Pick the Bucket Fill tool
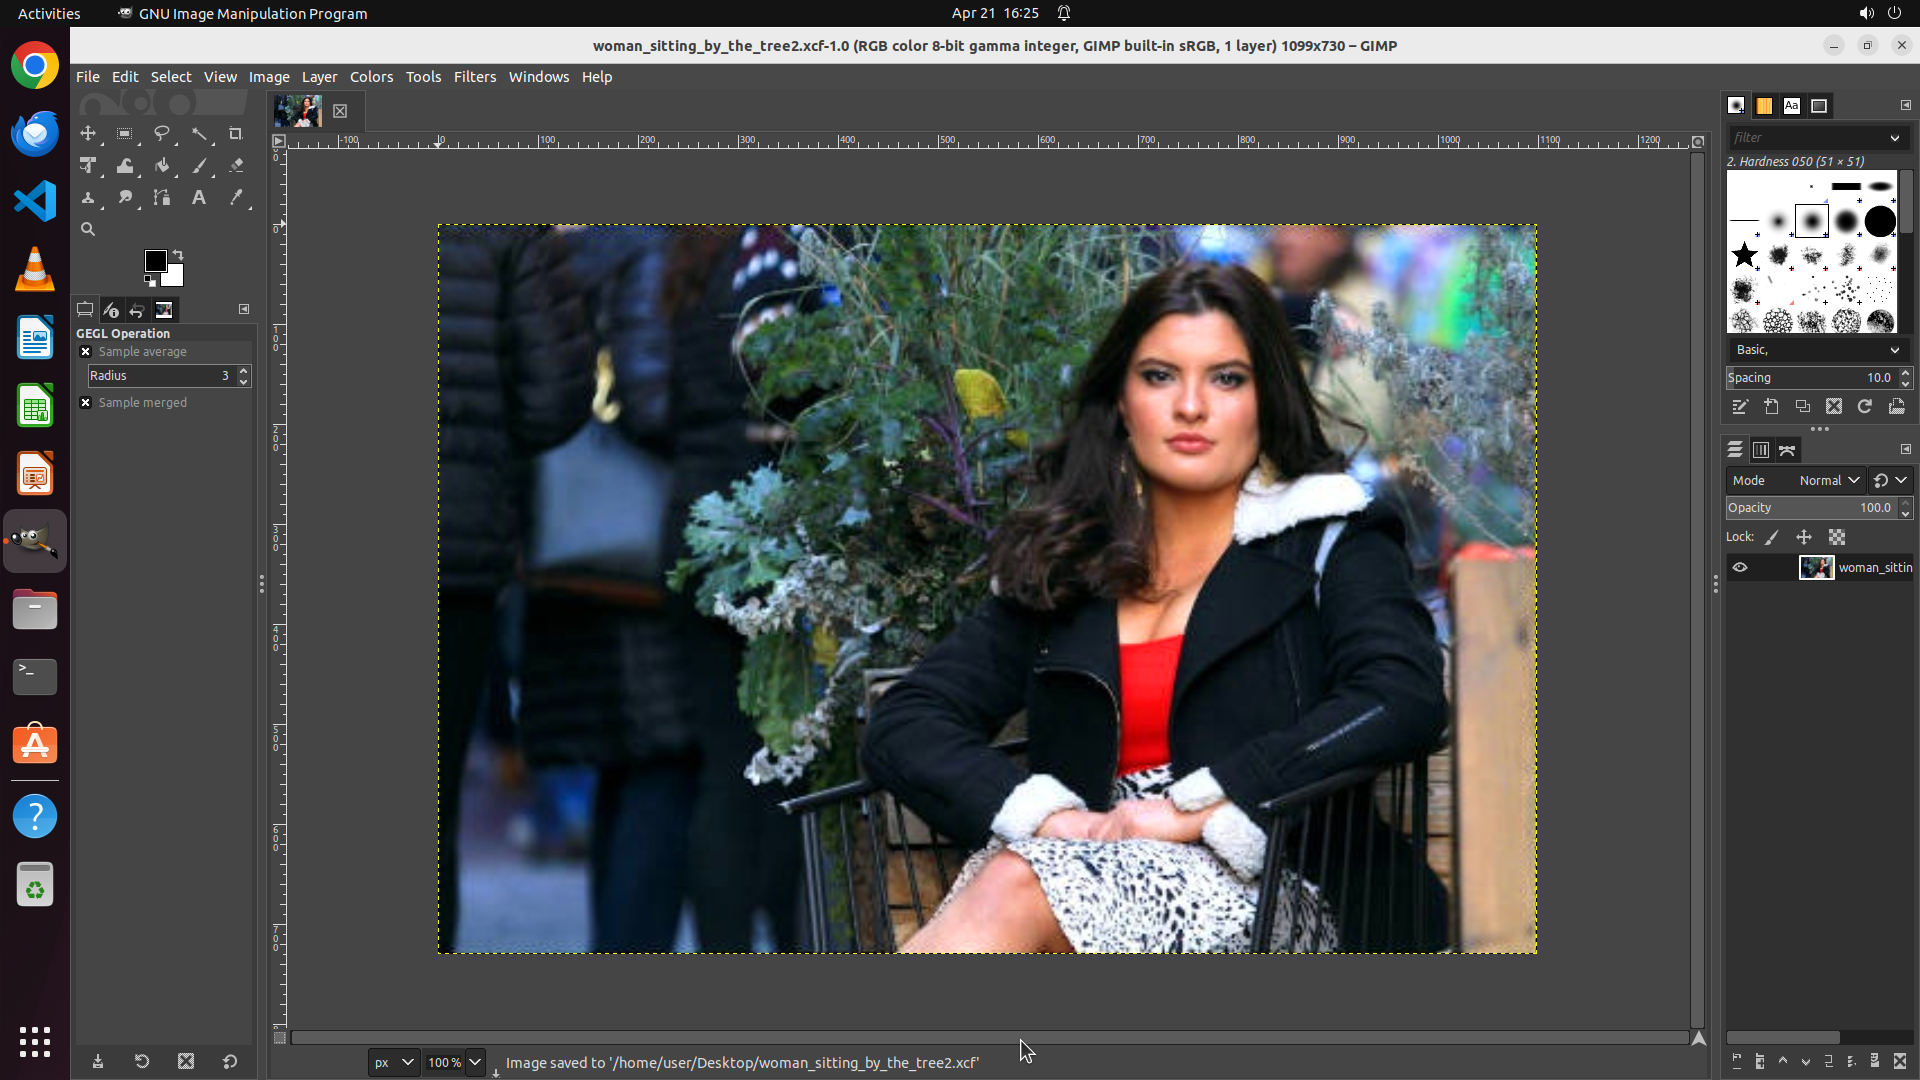 point(161,166)
